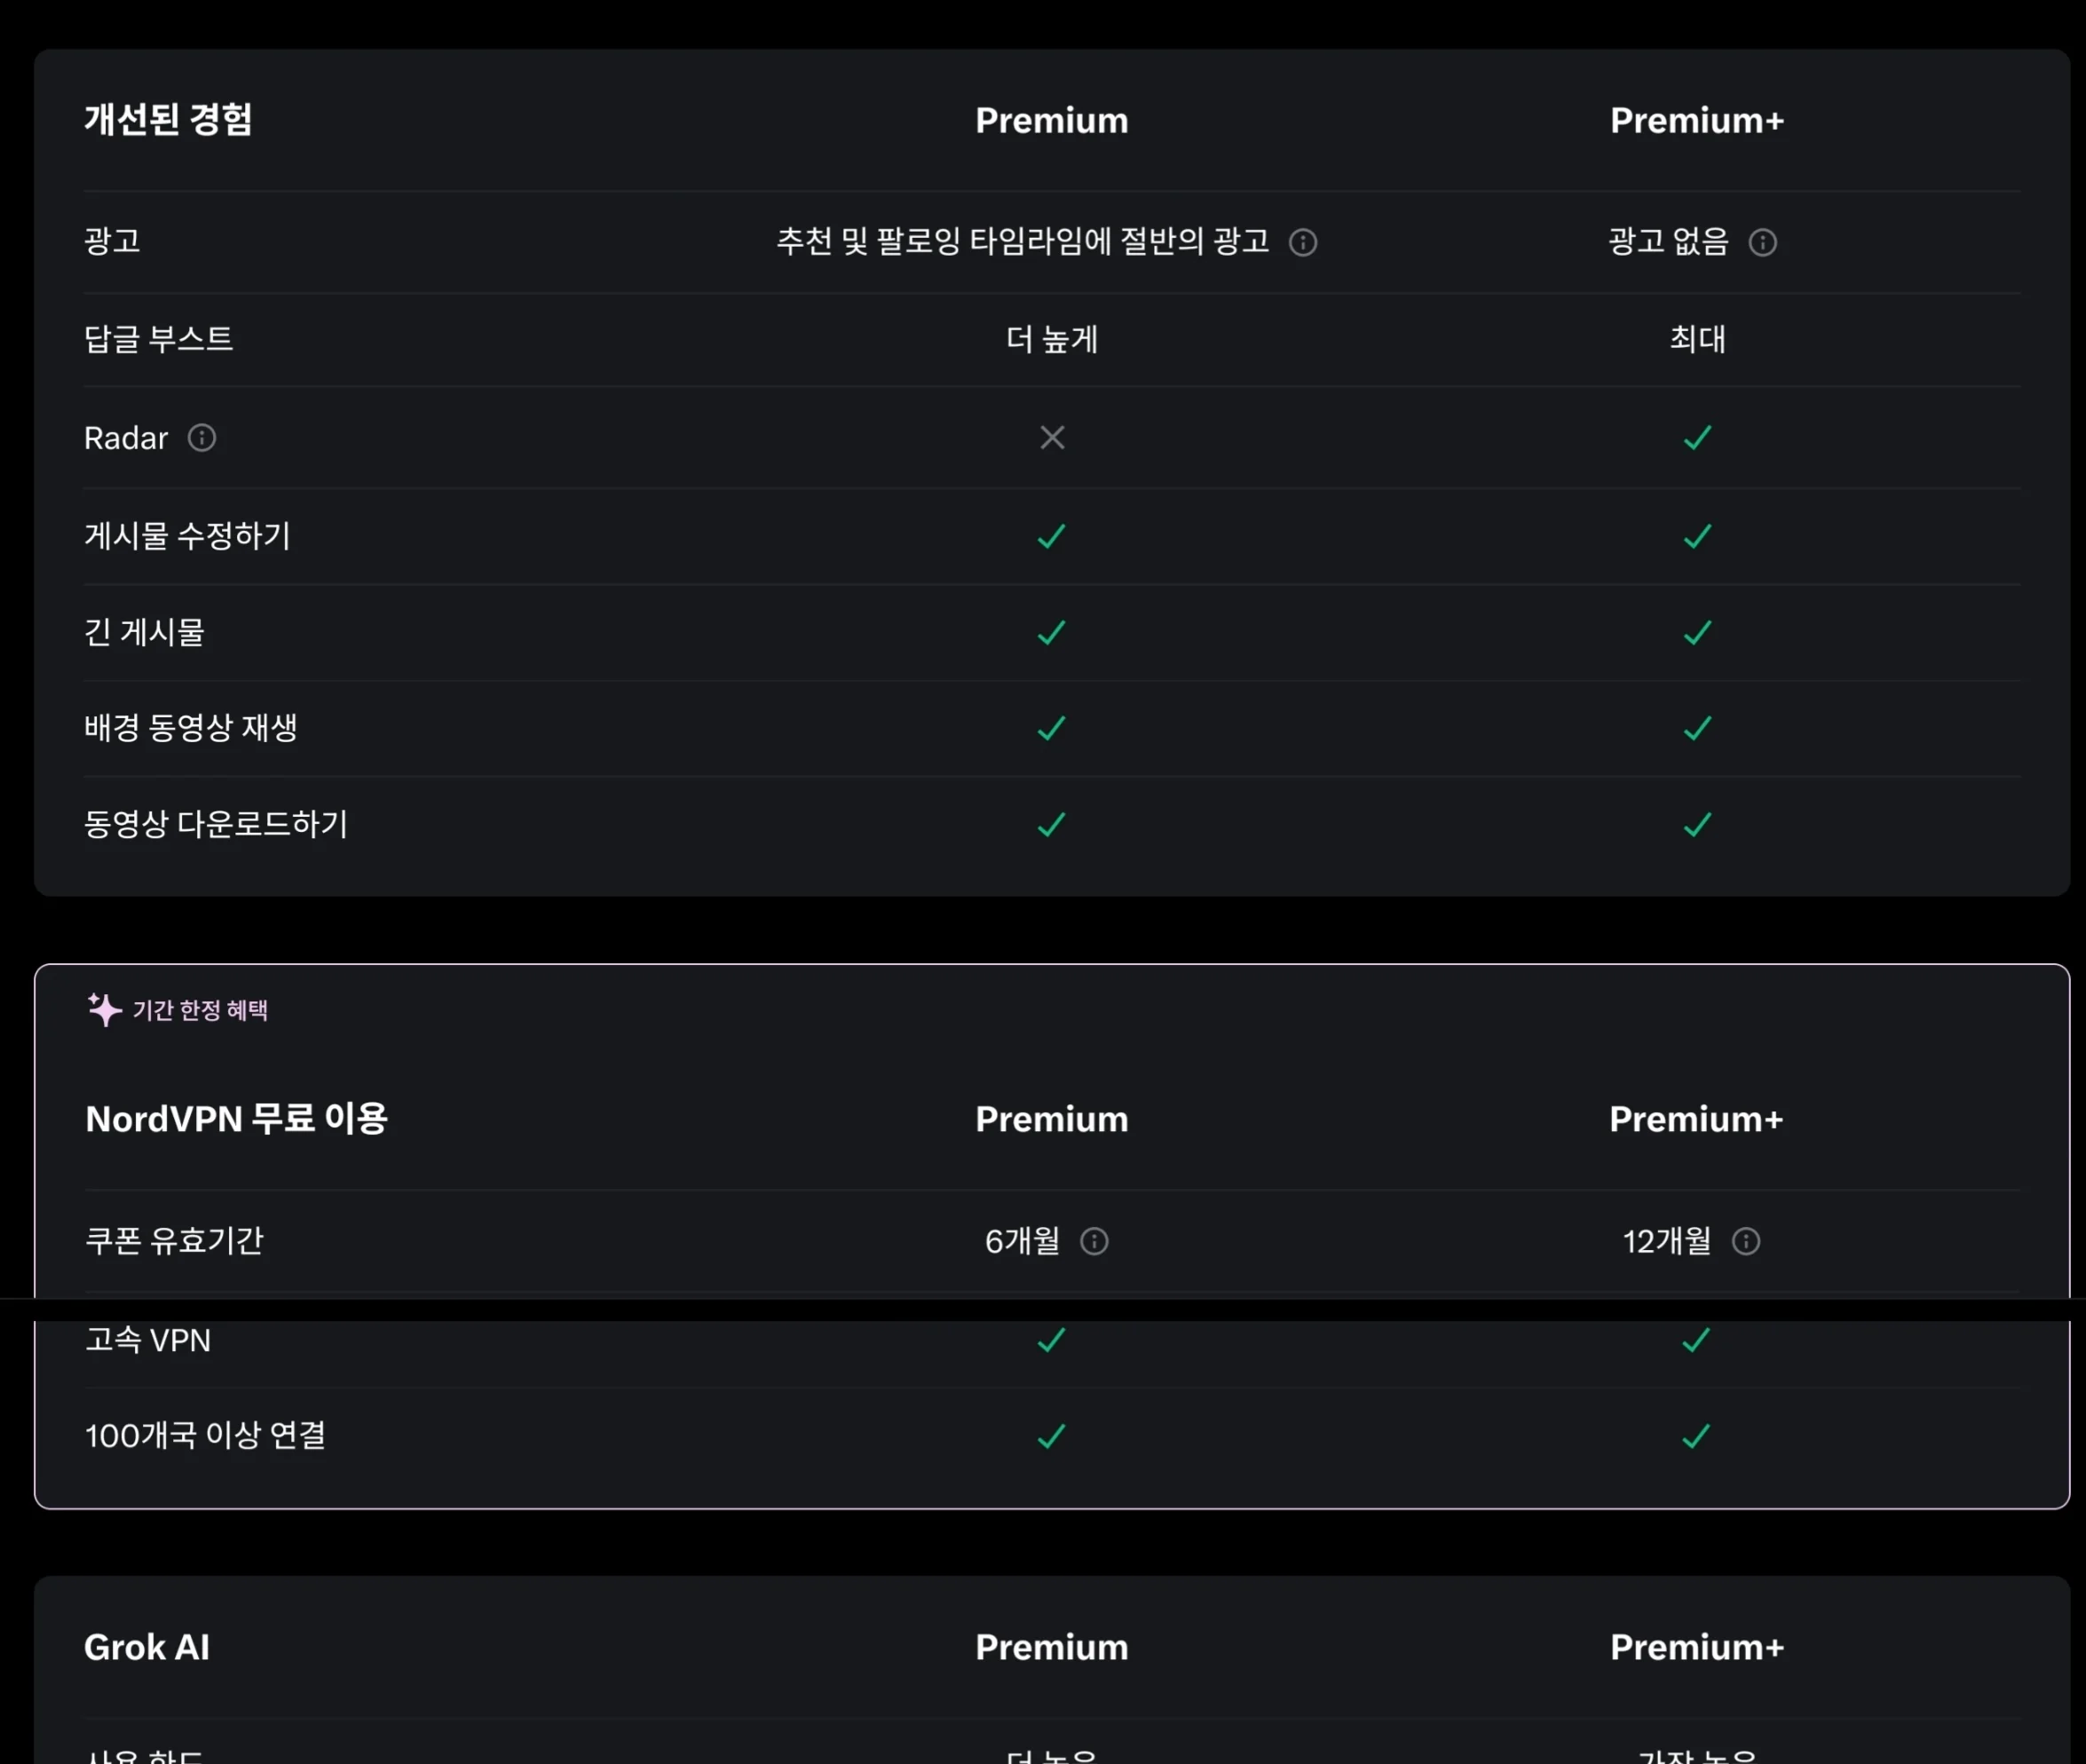Click Premium header in Grok AI table
This screenshot has height=1764, width=2086.
pyautogui.click(x=1052, y=1647)
